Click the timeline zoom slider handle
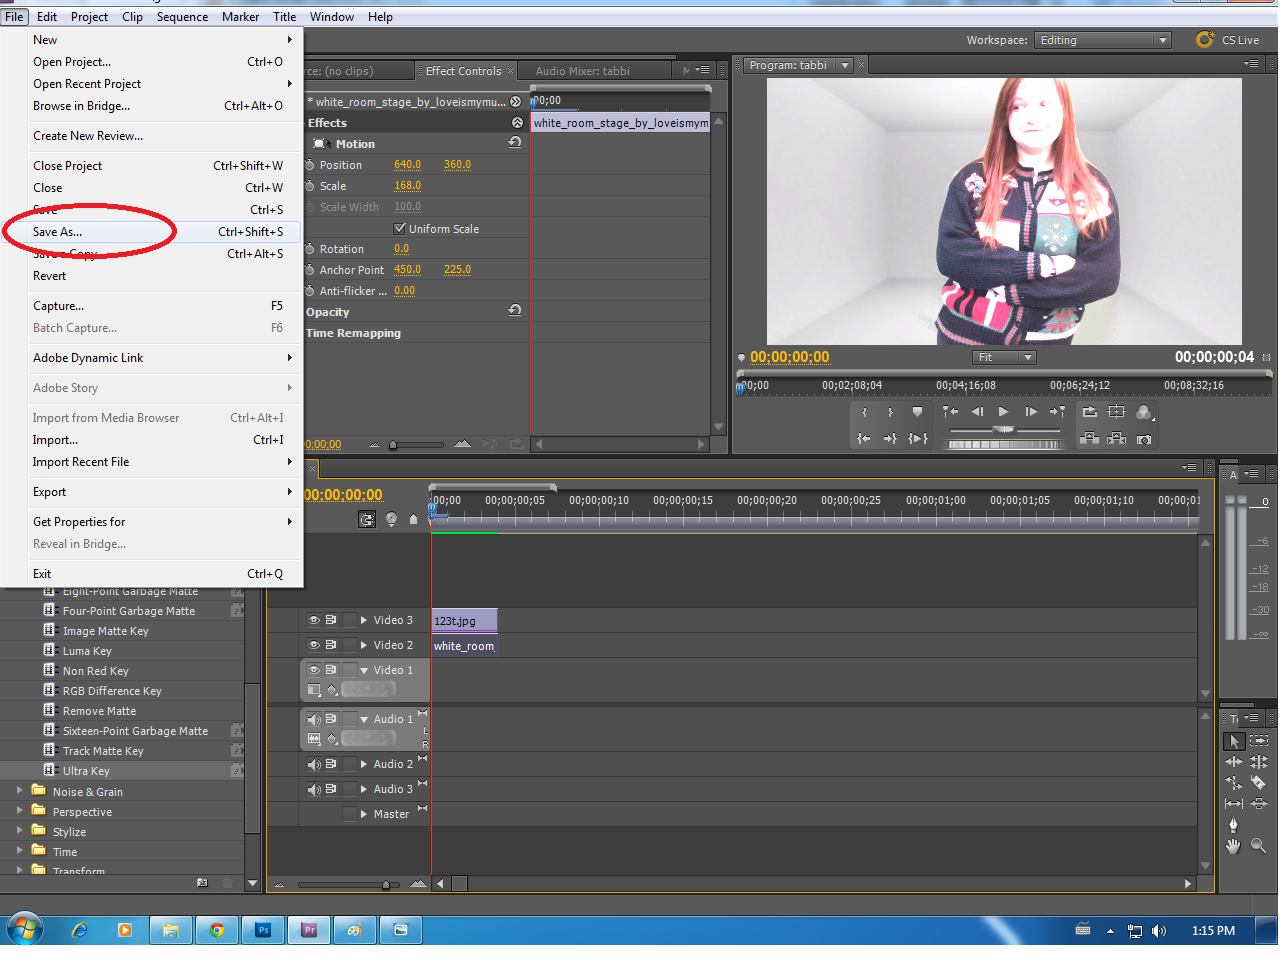Viewport: 1280px width, 960px height. (386, 884)
